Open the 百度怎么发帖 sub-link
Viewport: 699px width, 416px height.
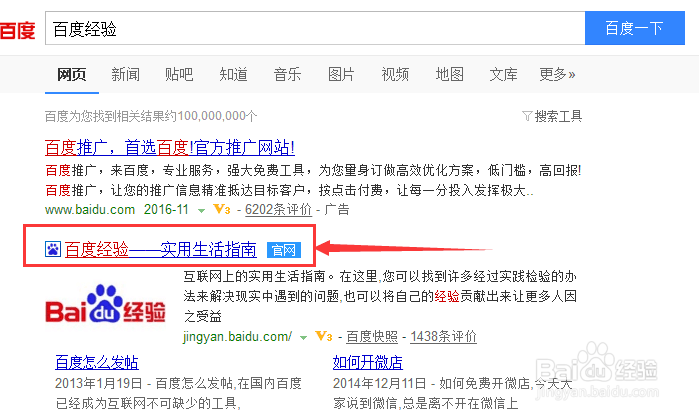(97, 362)
